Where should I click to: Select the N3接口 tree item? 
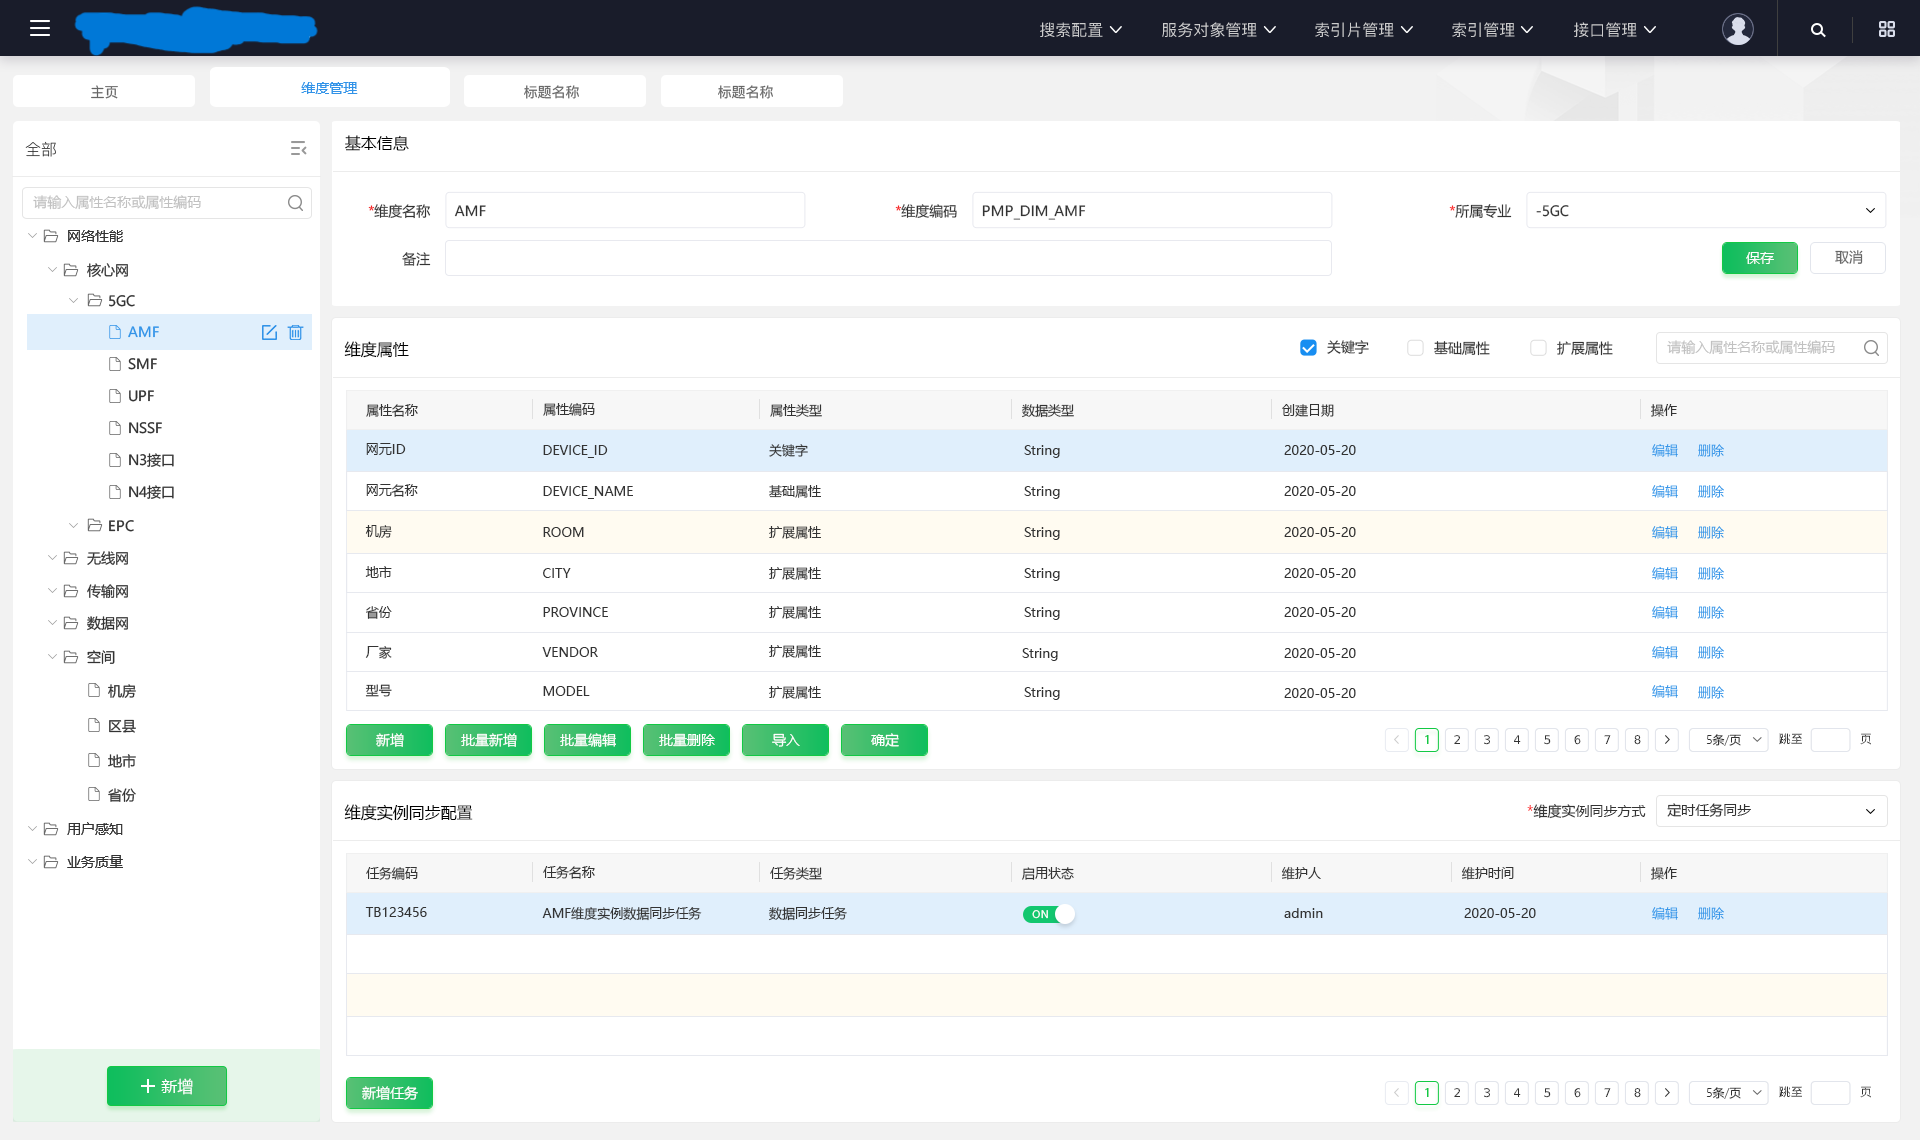(x=151, y=460)
